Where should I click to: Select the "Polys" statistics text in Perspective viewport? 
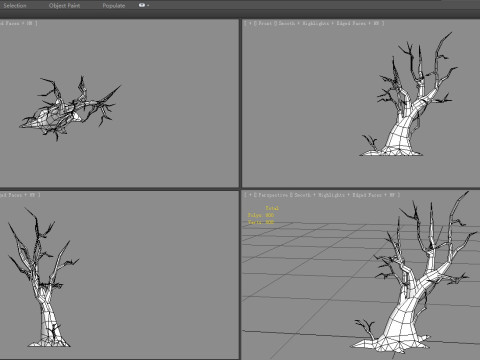(261, 215)
